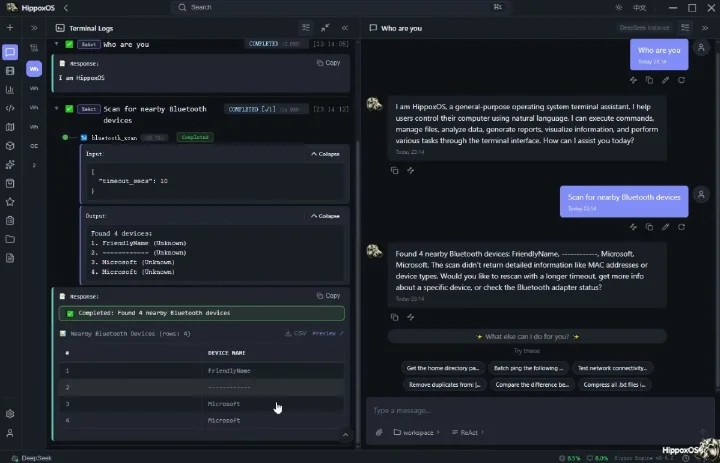Toggle the chat header task list icon

[685, 28]
